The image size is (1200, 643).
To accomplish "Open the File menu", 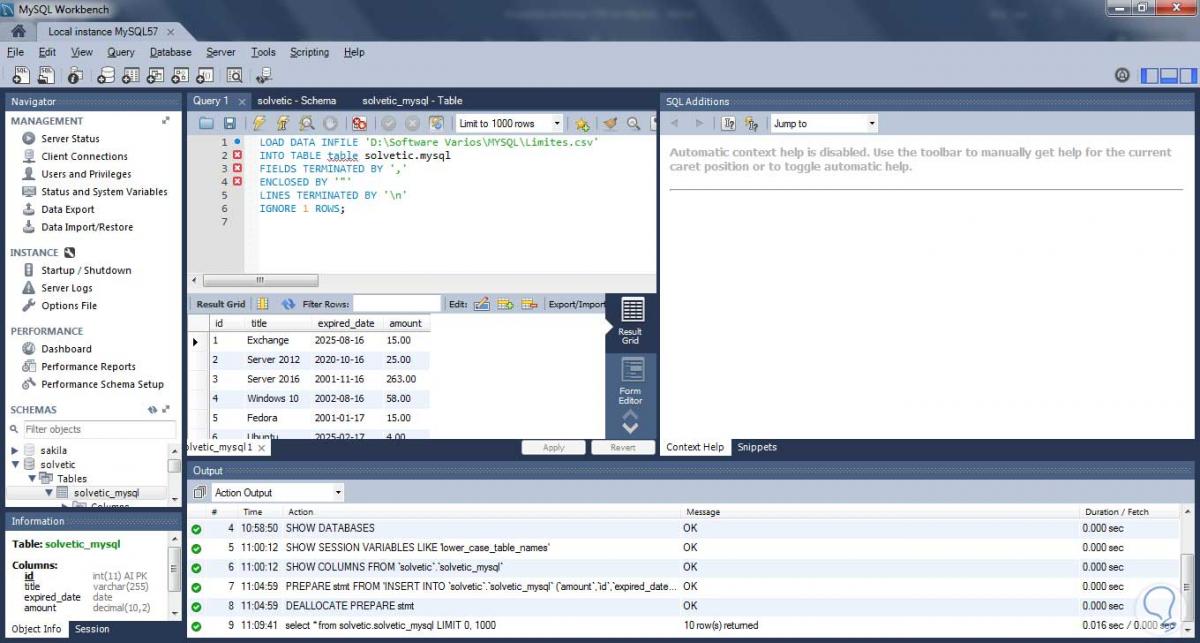I will coord(15,52).
